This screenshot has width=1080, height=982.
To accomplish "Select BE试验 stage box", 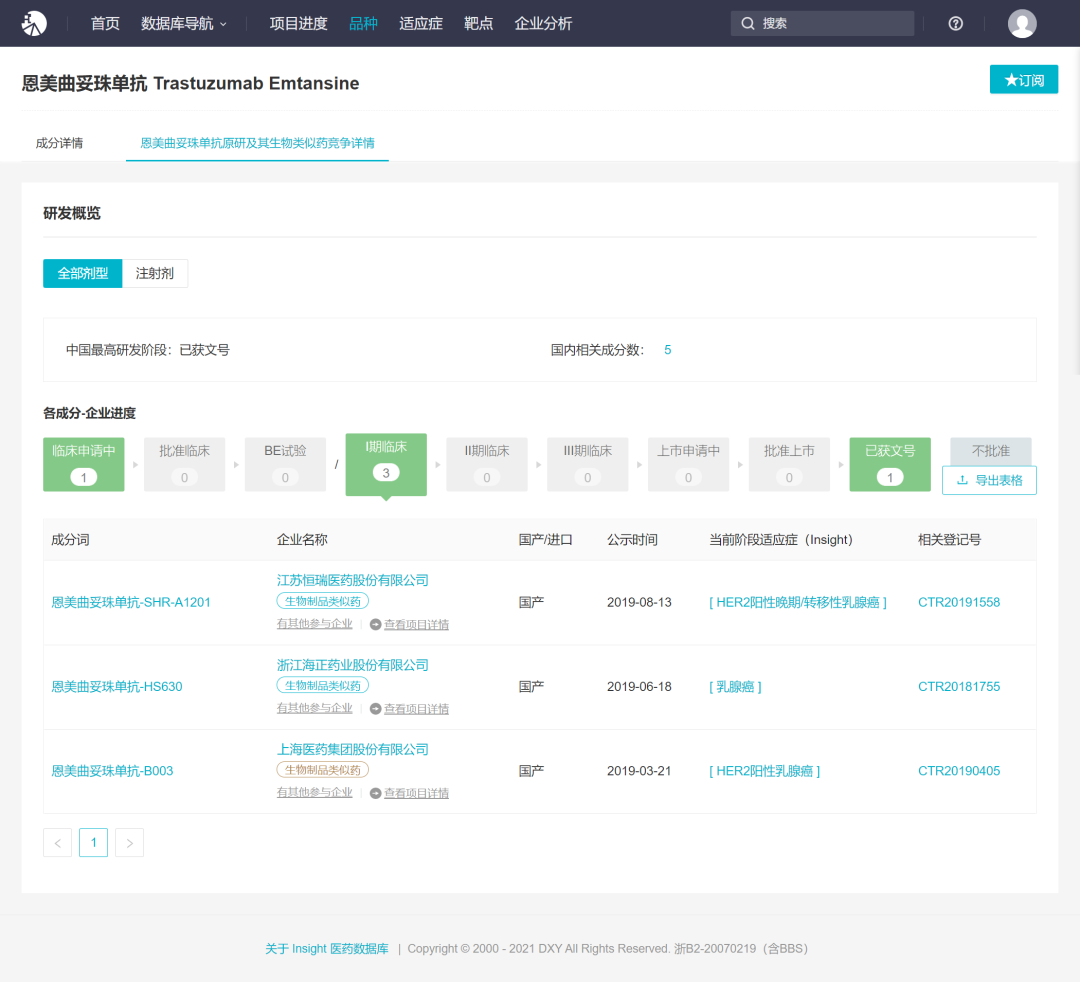I will [x=285, y=464].
